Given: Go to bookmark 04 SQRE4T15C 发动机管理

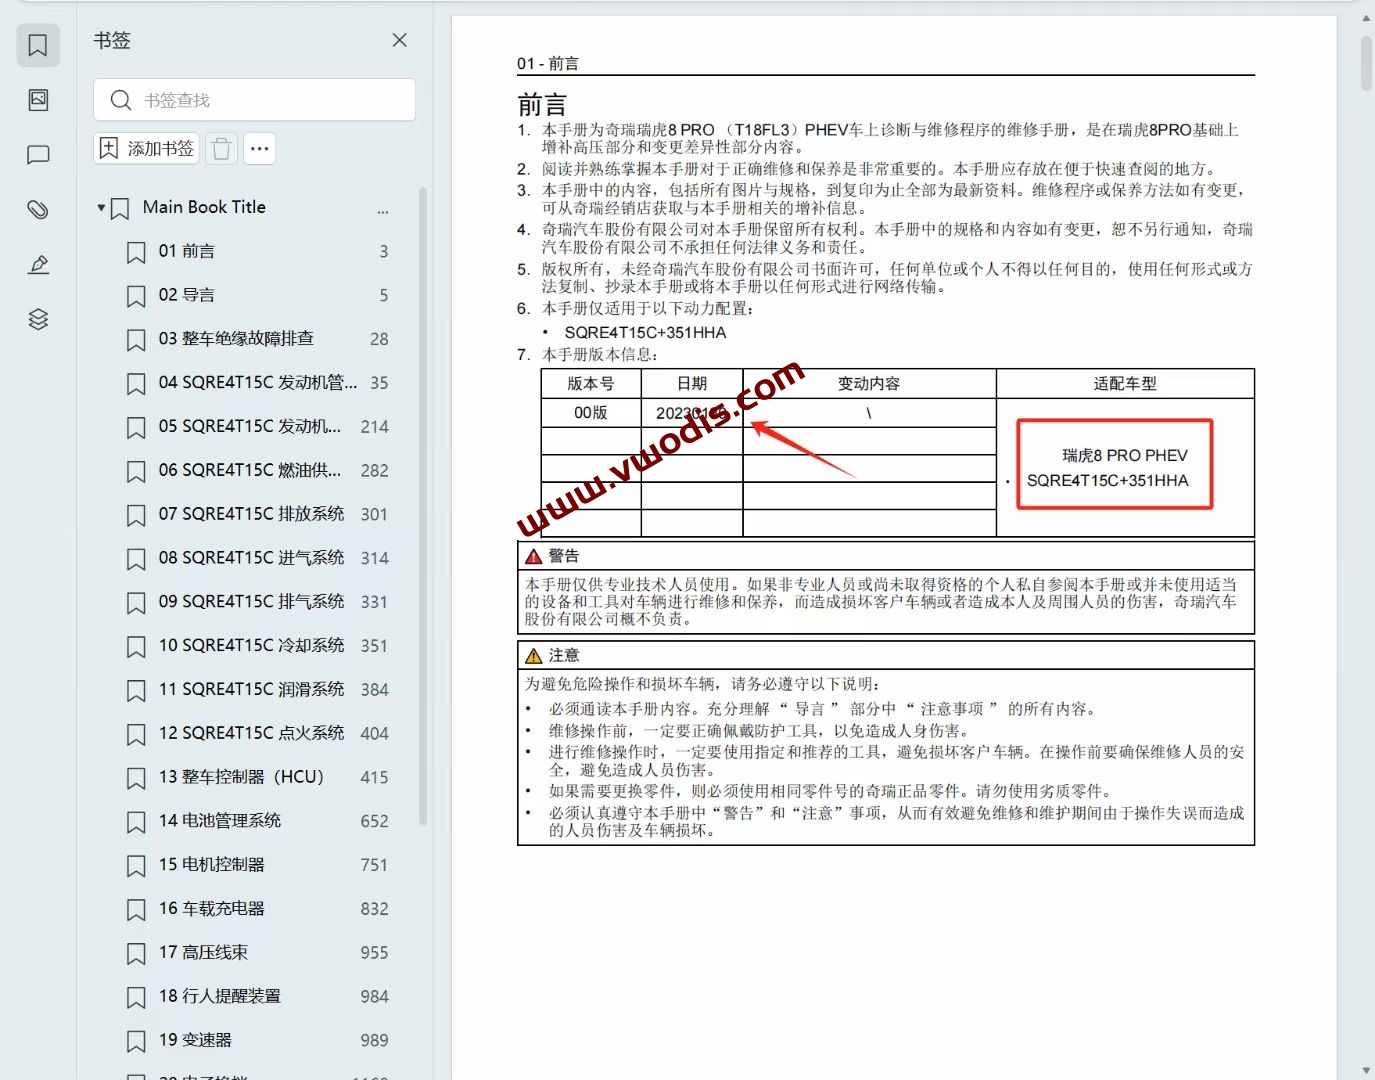Looking at the screenshot, I should (258, 382).
